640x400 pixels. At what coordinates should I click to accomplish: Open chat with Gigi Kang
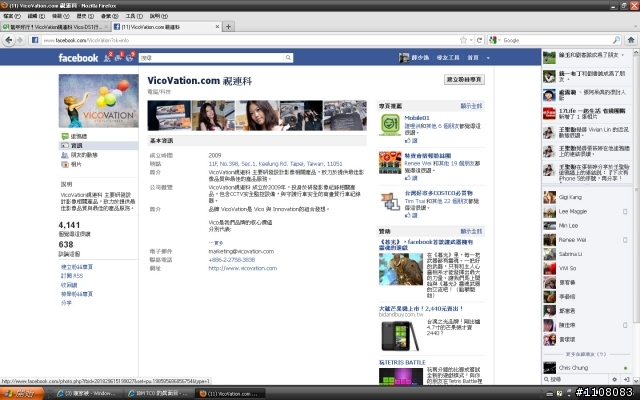(586, 197)
